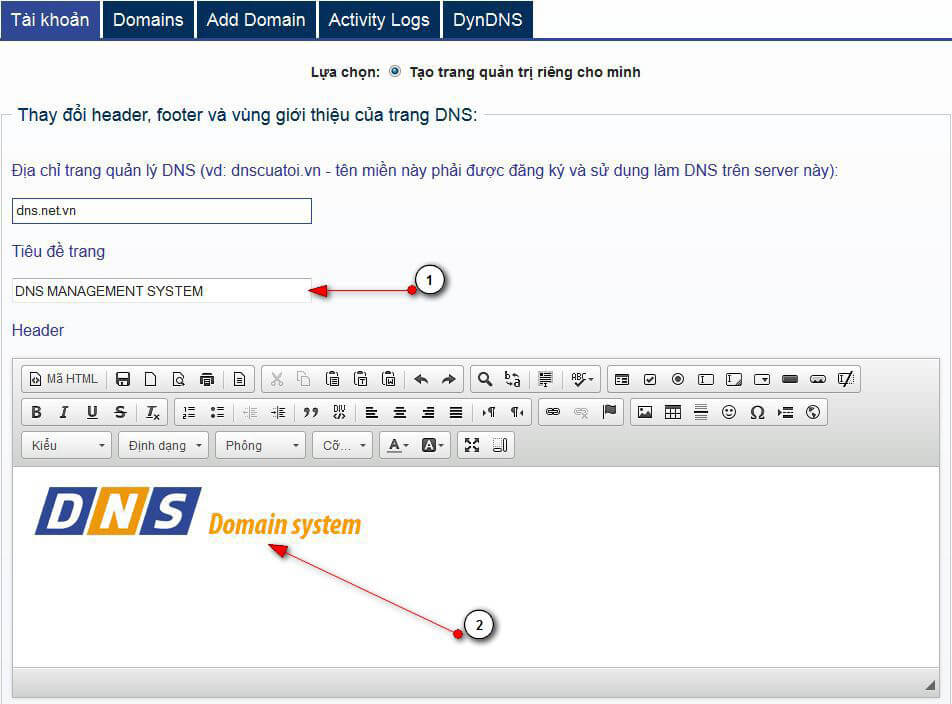Image resolution: width=952 pixels, height=704 pixels.
Task: Toggle bulleted list
Action: [217, 413]
